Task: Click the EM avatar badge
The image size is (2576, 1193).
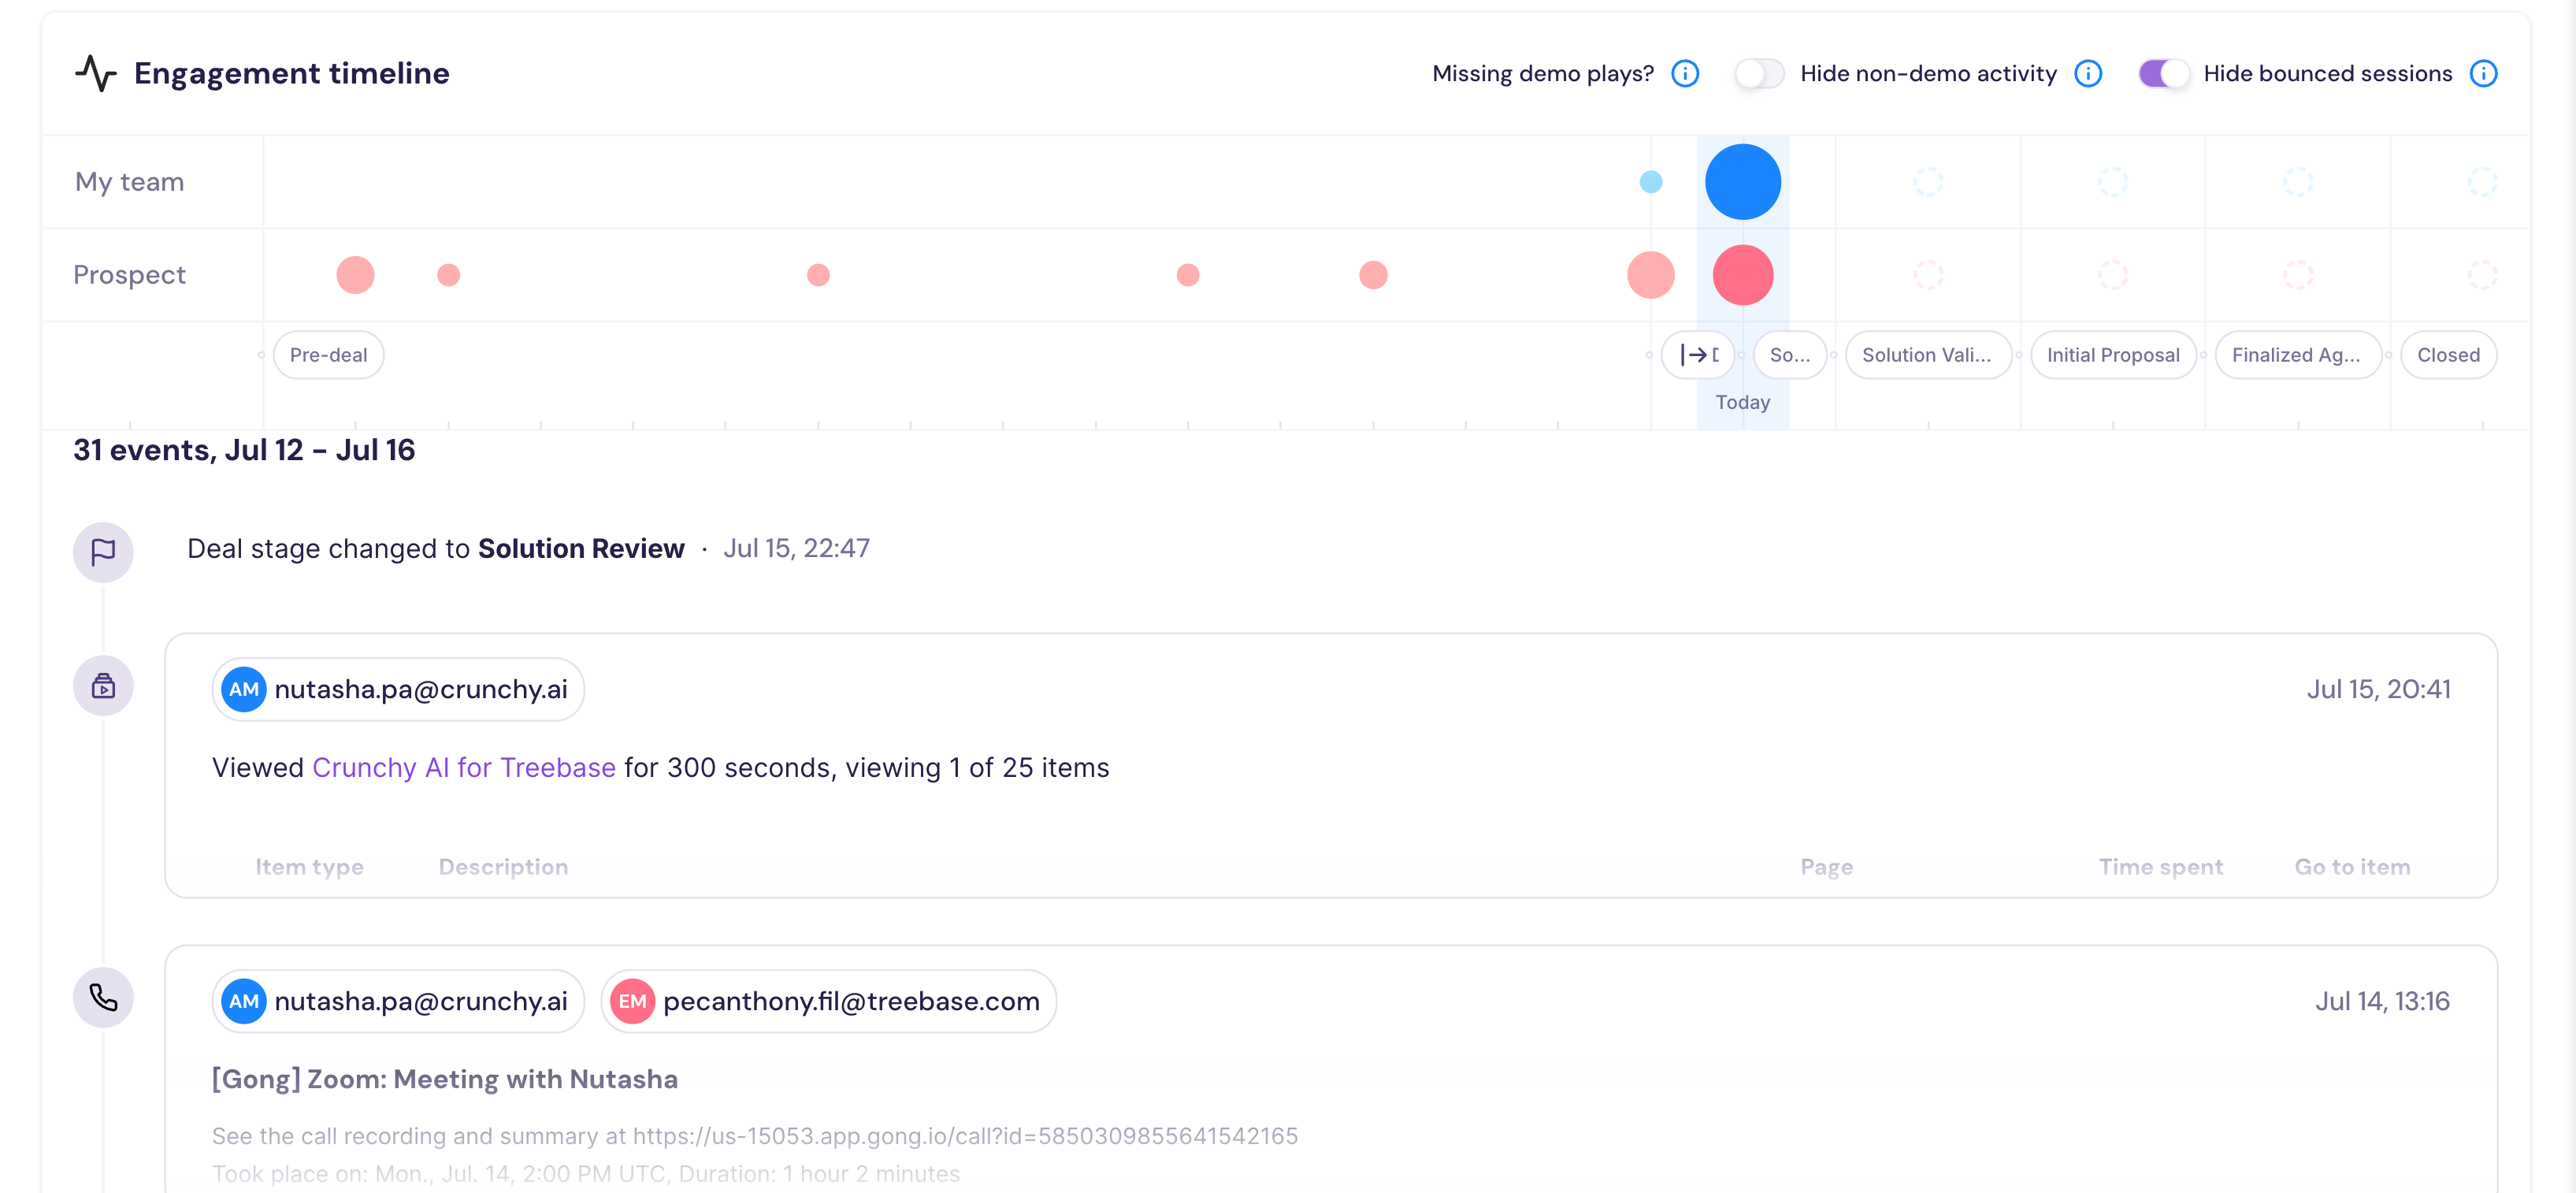Action: click(633, 1002)
